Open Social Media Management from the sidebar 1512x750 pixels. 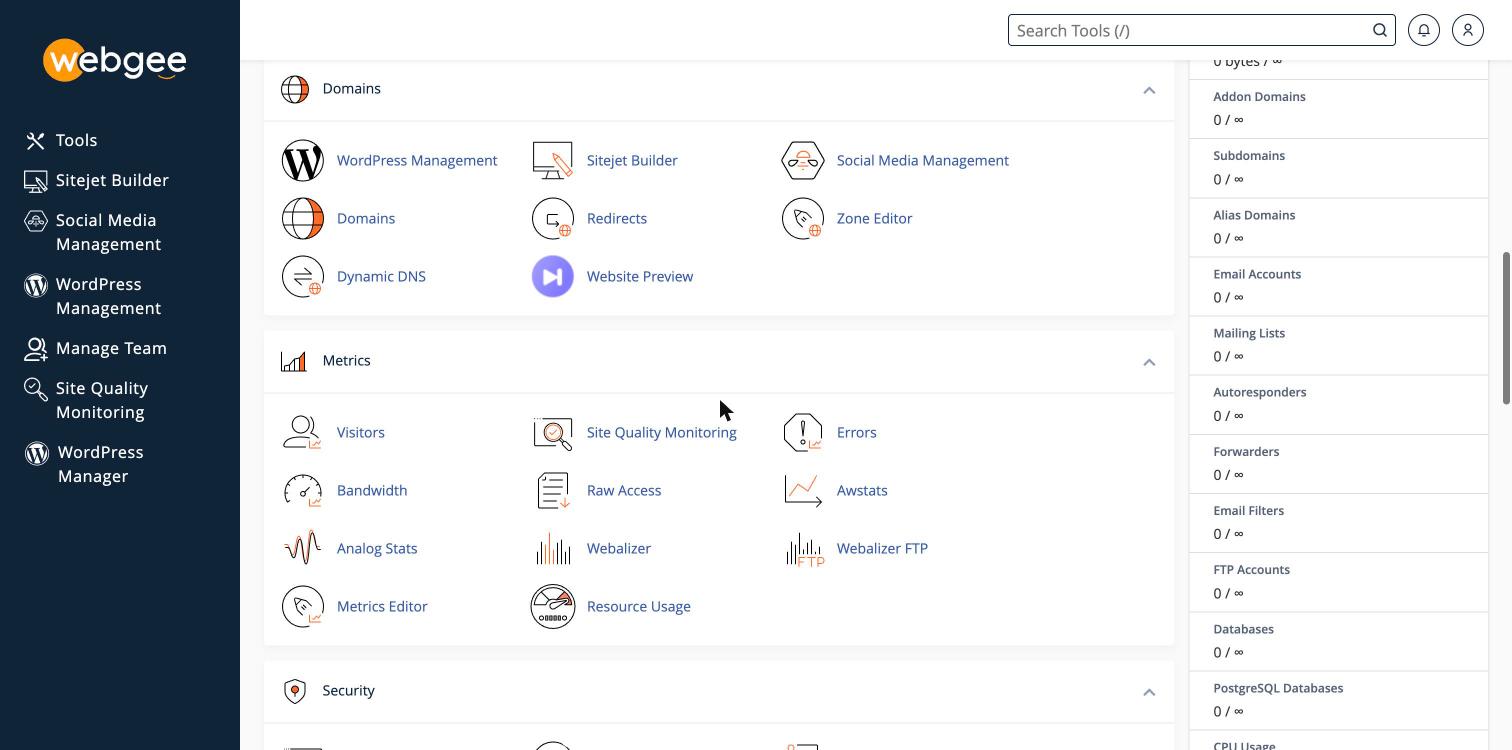(93, 232)
